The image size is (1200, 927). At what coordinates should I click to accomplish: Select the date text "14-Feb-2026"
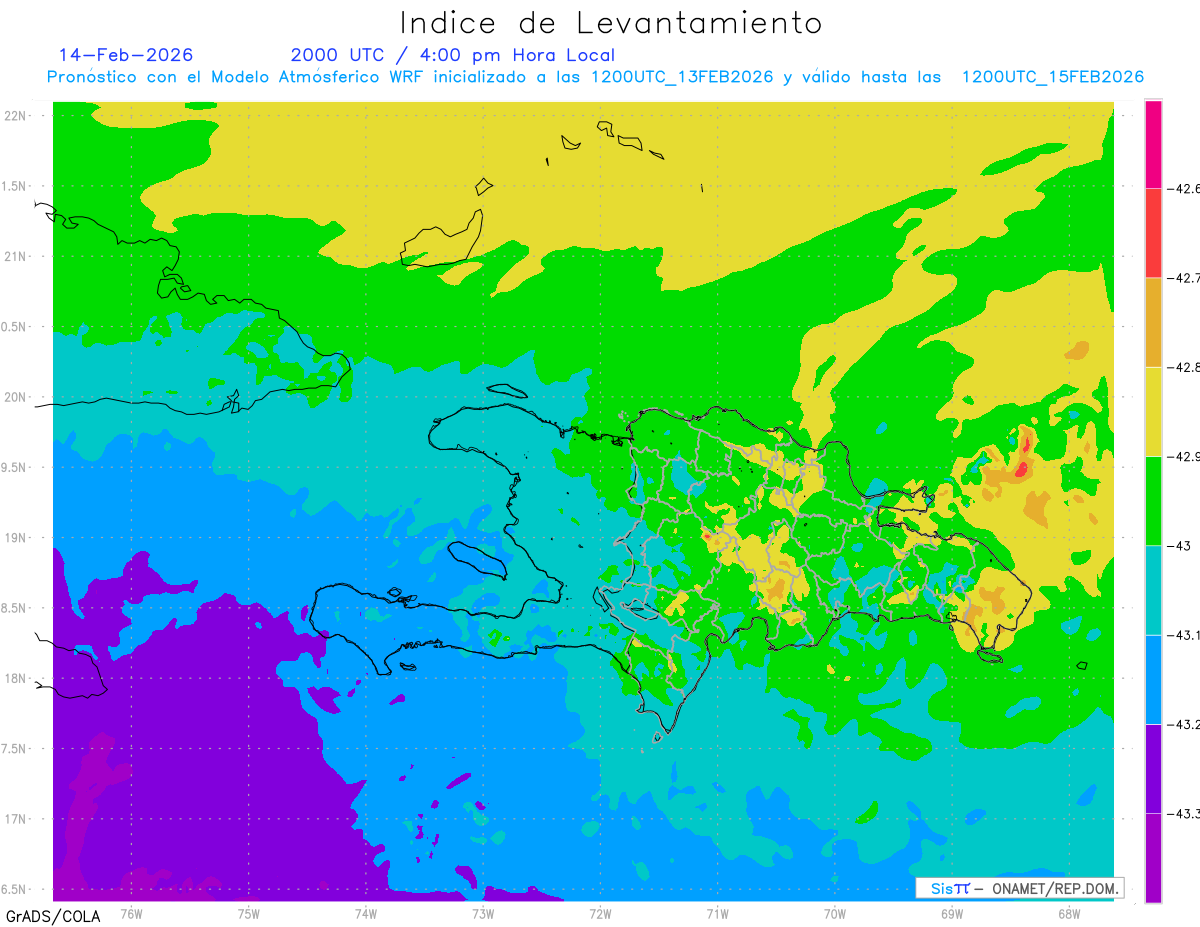pyautogui.click(x=126, y=55)
